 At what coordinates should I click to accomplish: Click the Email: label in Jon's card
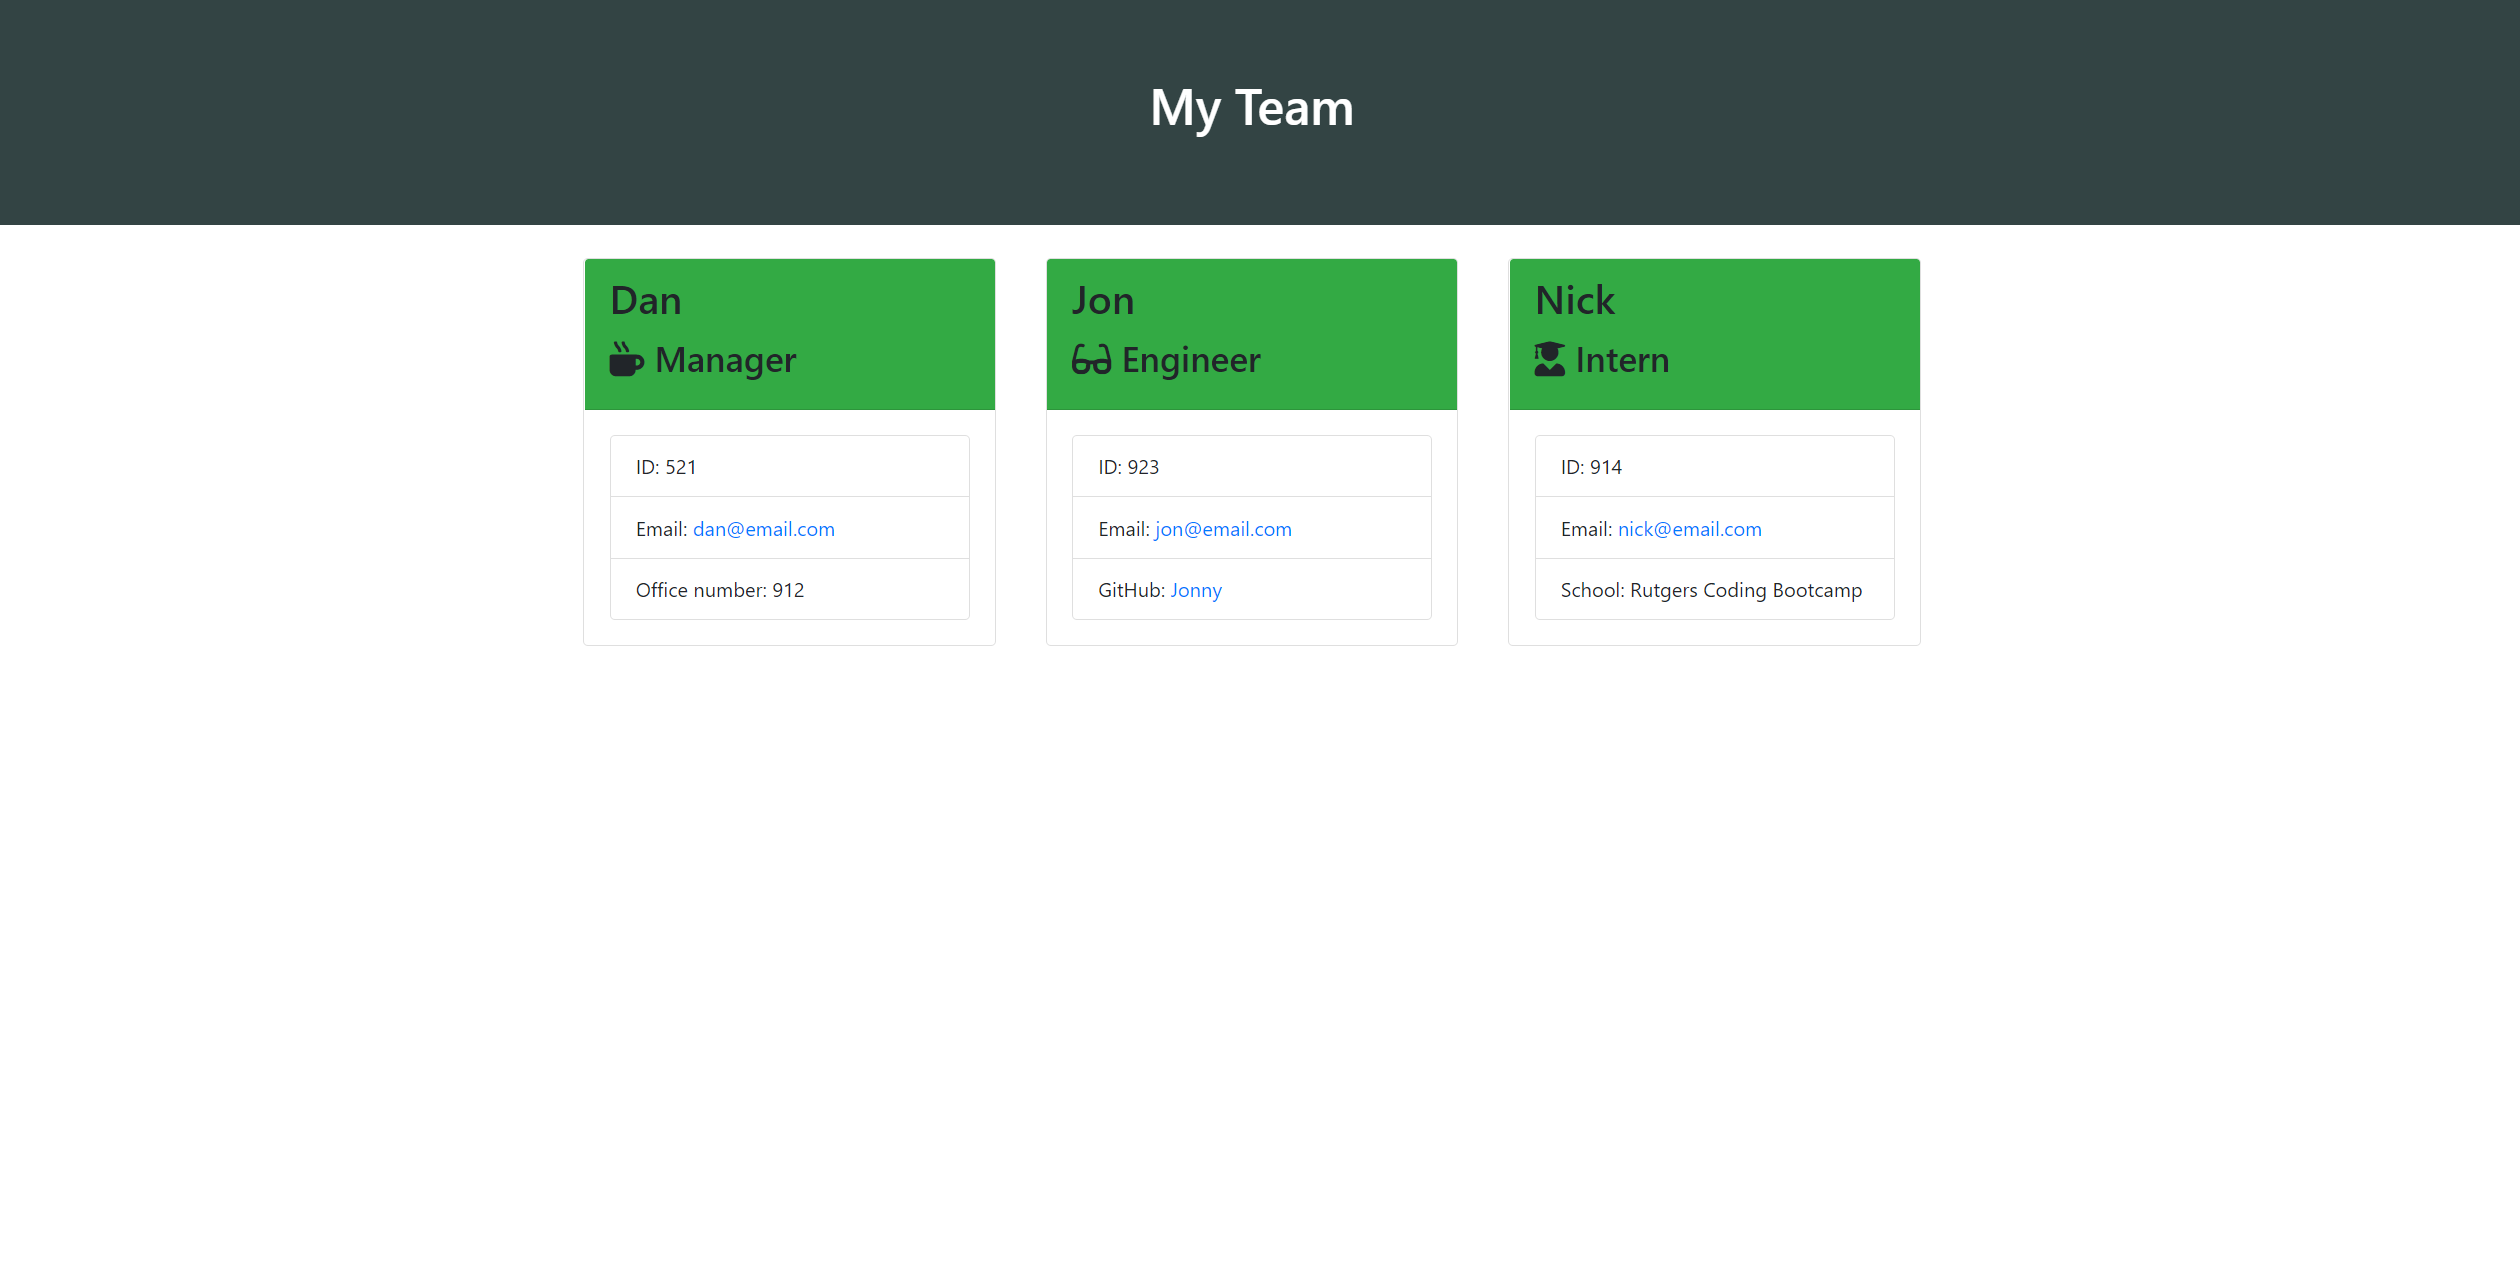[x=1124, y=530]
